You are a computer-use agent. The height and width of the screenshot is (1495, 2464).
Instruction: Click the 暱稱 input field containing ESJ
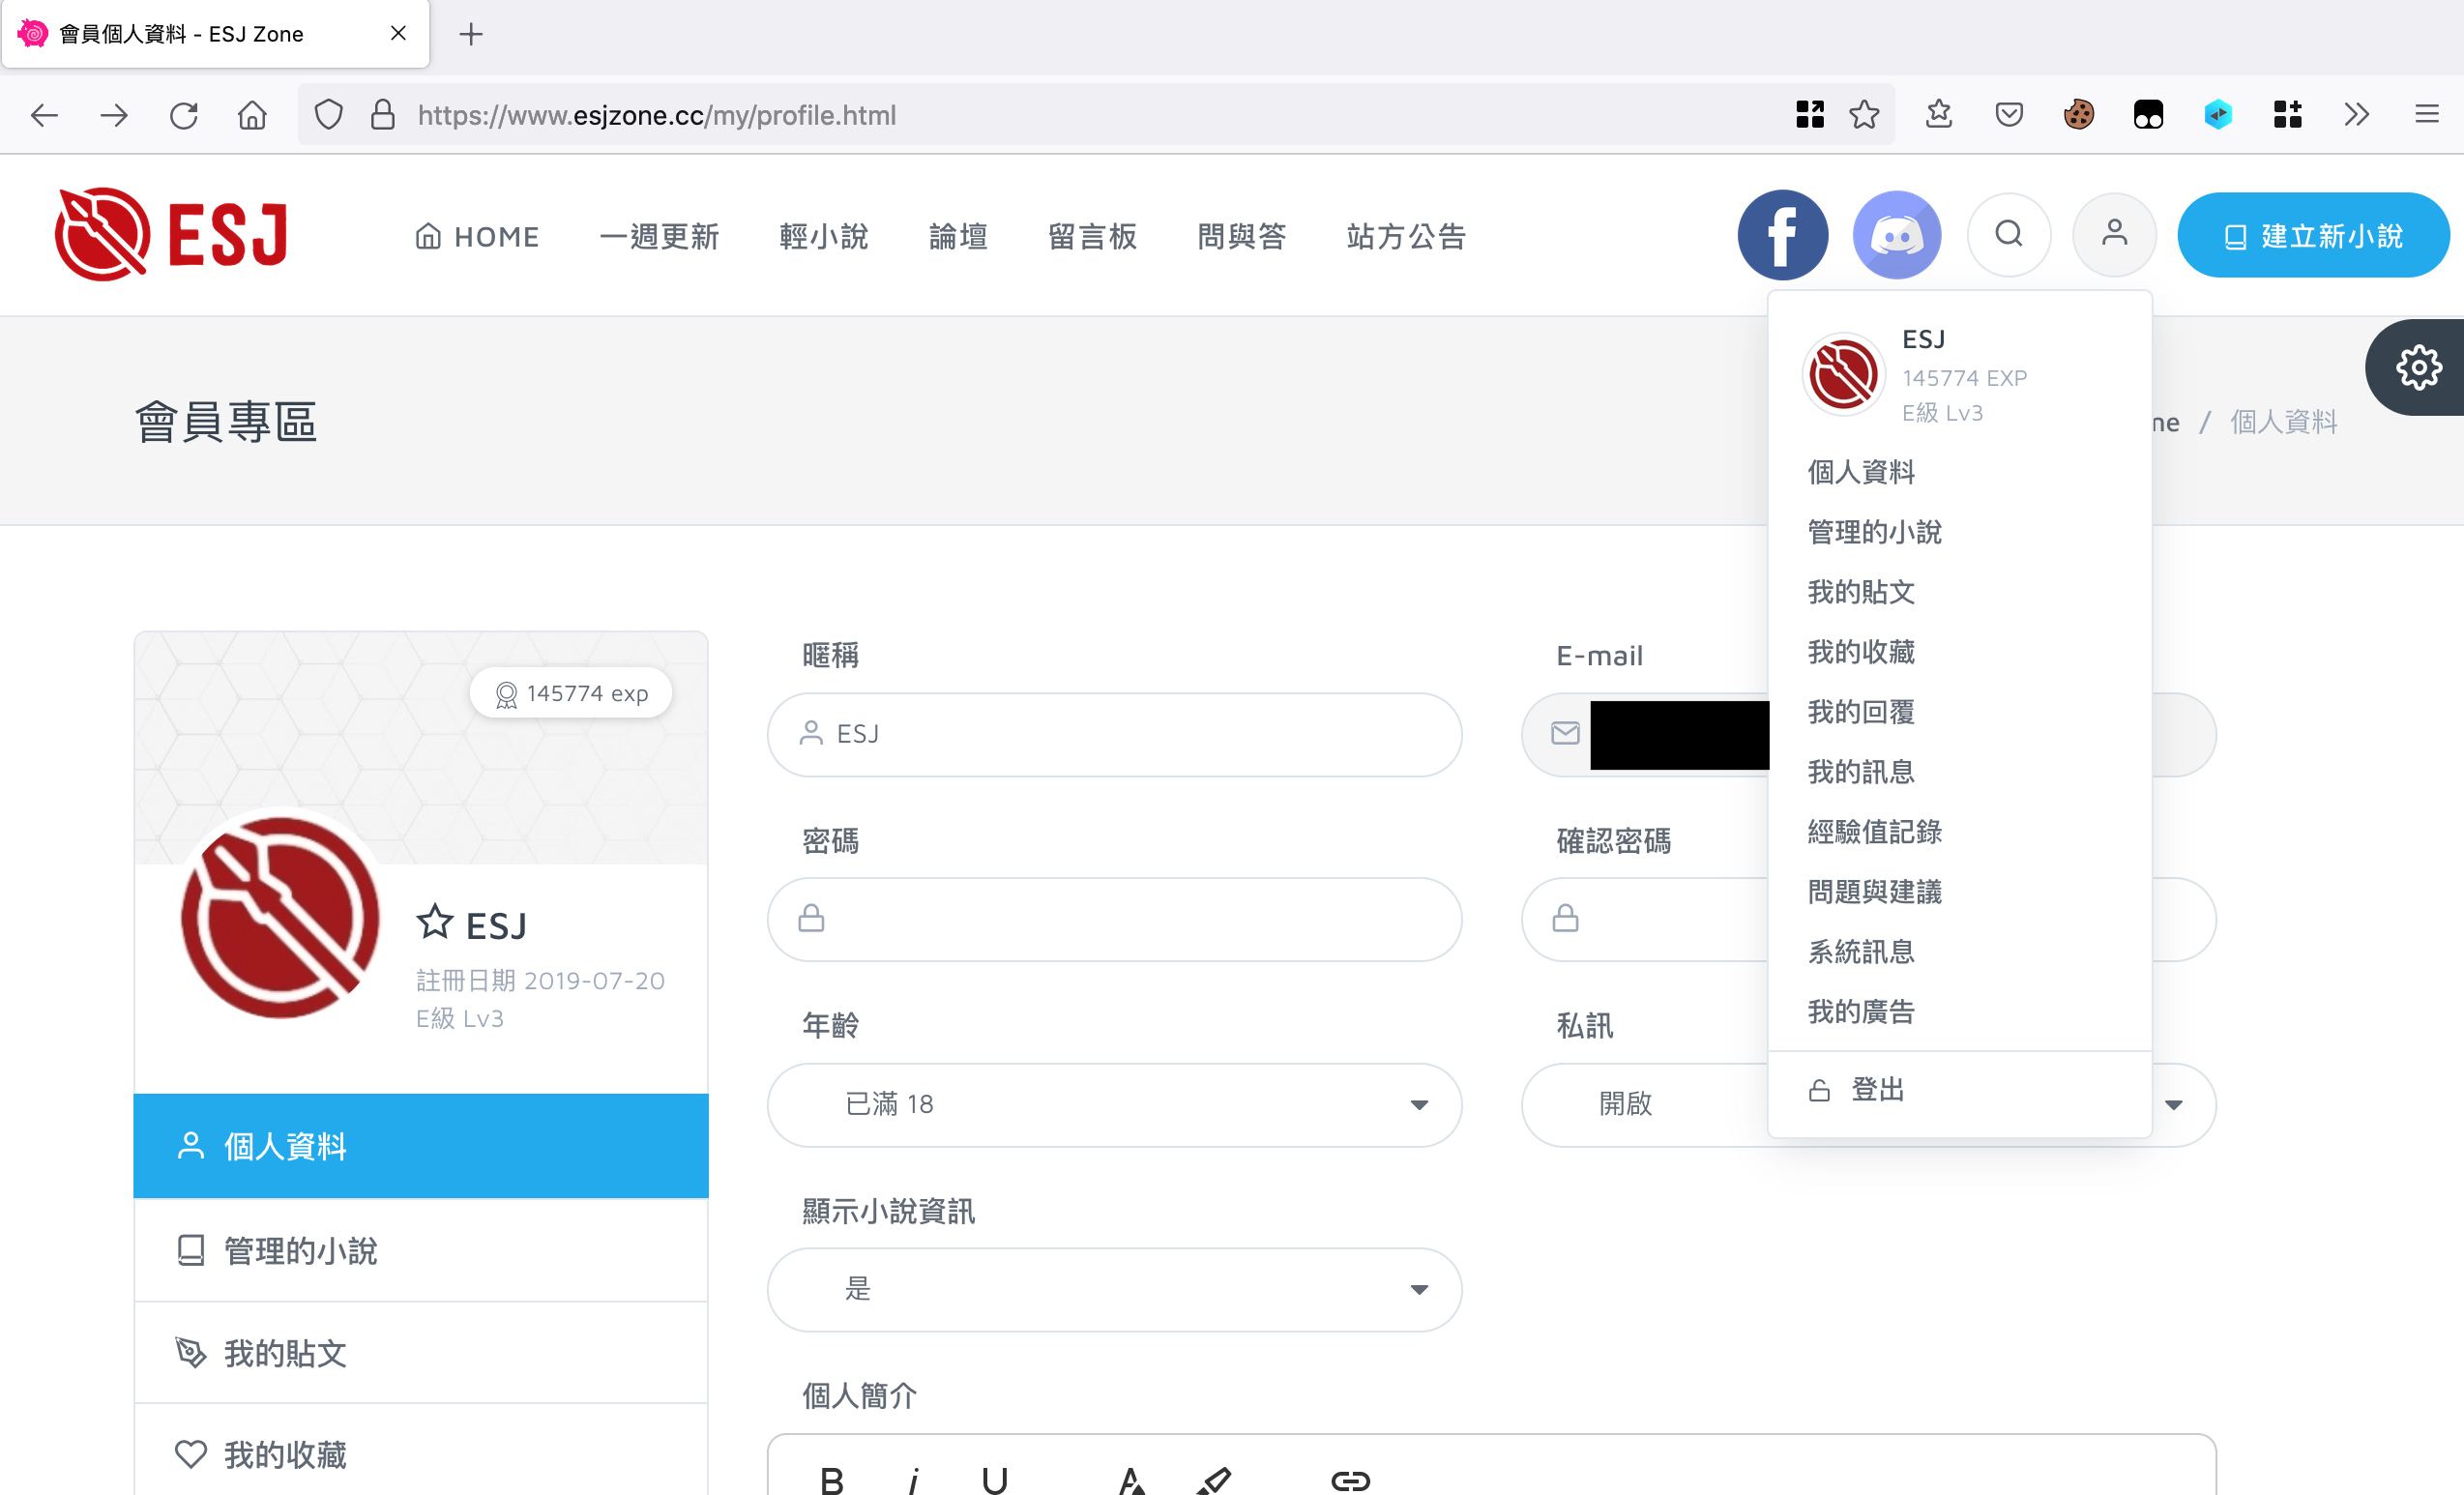[1114, 734]
